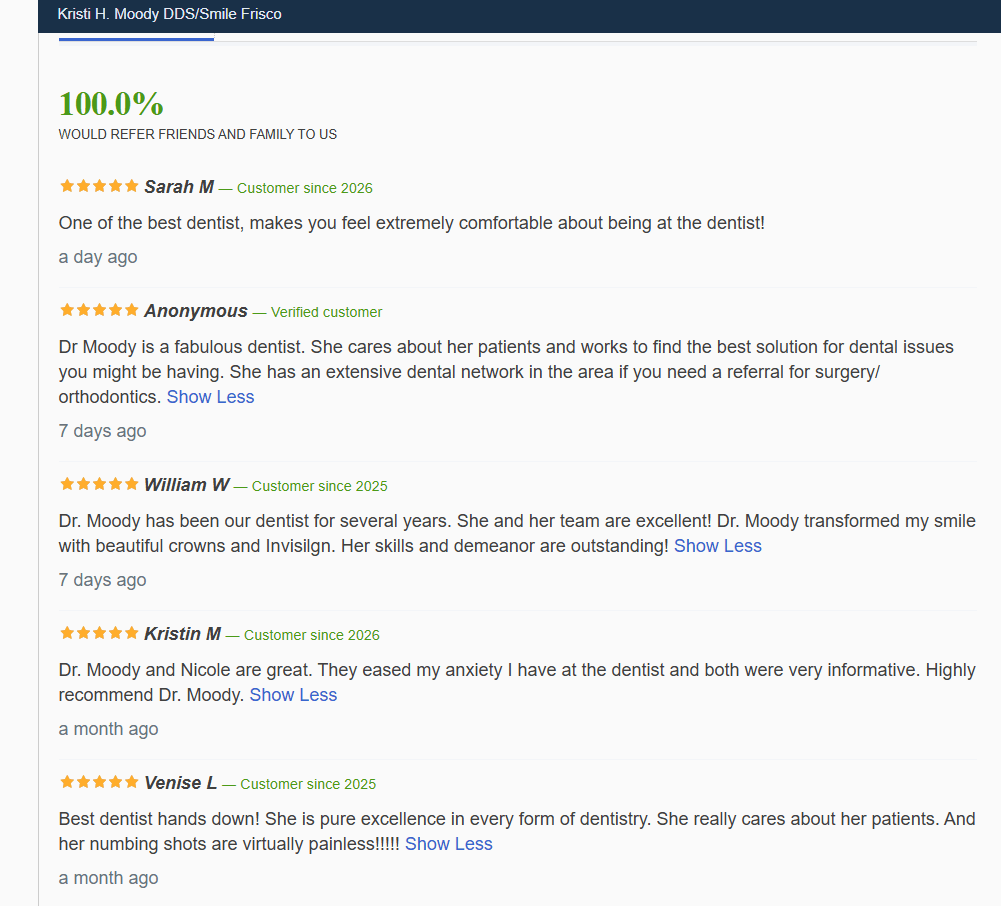
Task: Collapse Kristin M's review with Show Less
Action: pos(293,695)
